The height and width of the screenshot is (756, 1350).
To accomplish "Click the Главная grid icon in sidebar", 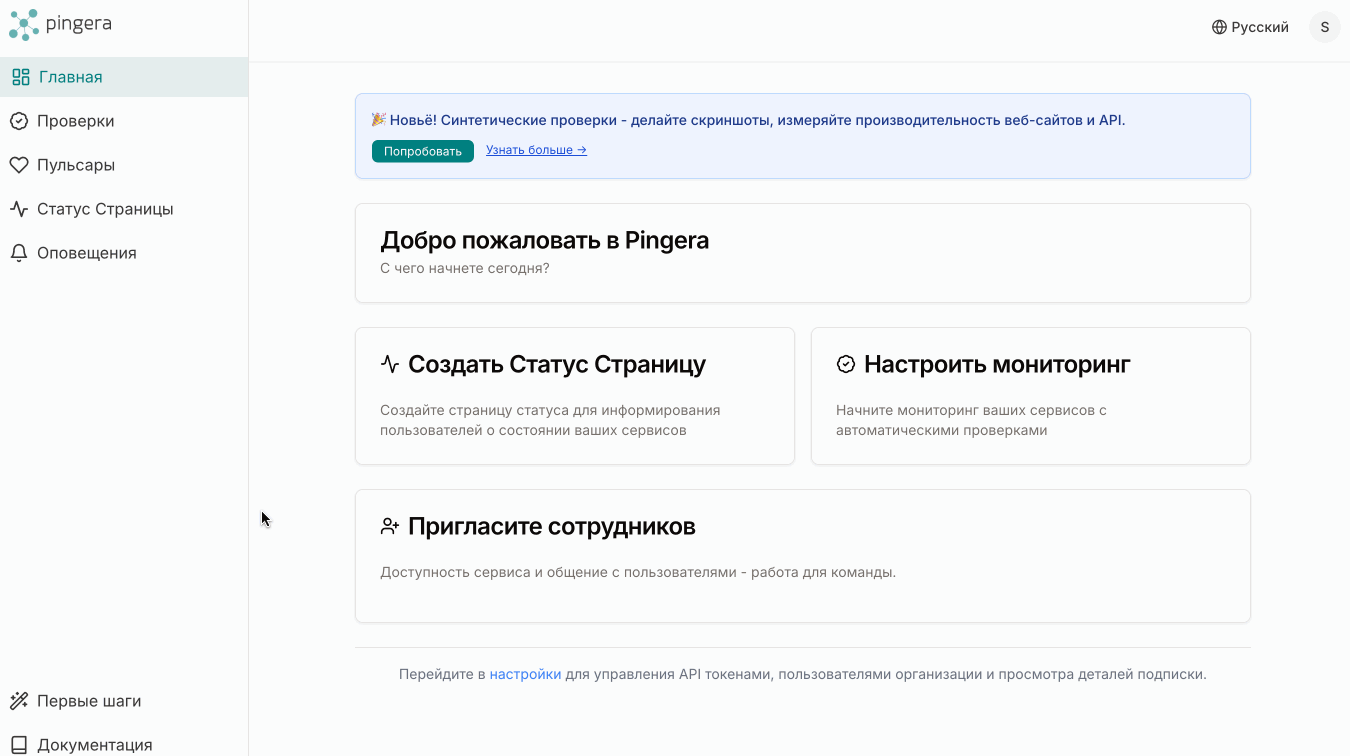I will coord(20,77).
